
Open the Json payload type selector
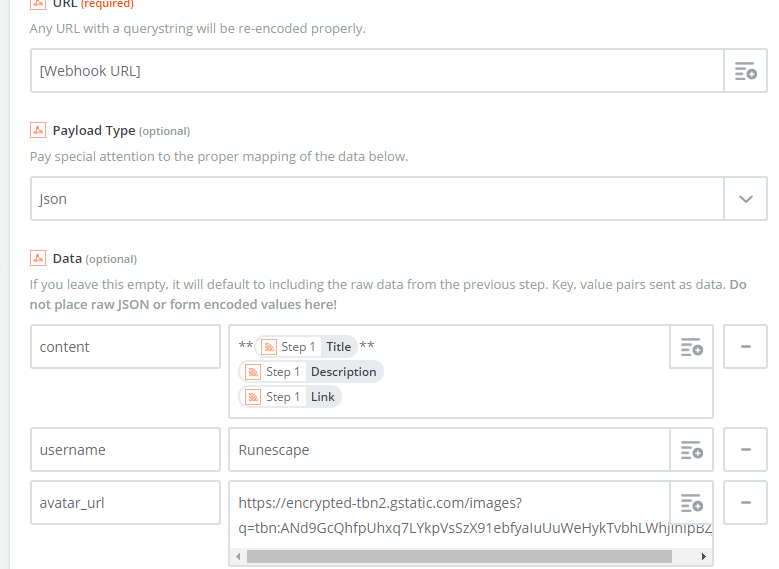click(x=376, y=199)
